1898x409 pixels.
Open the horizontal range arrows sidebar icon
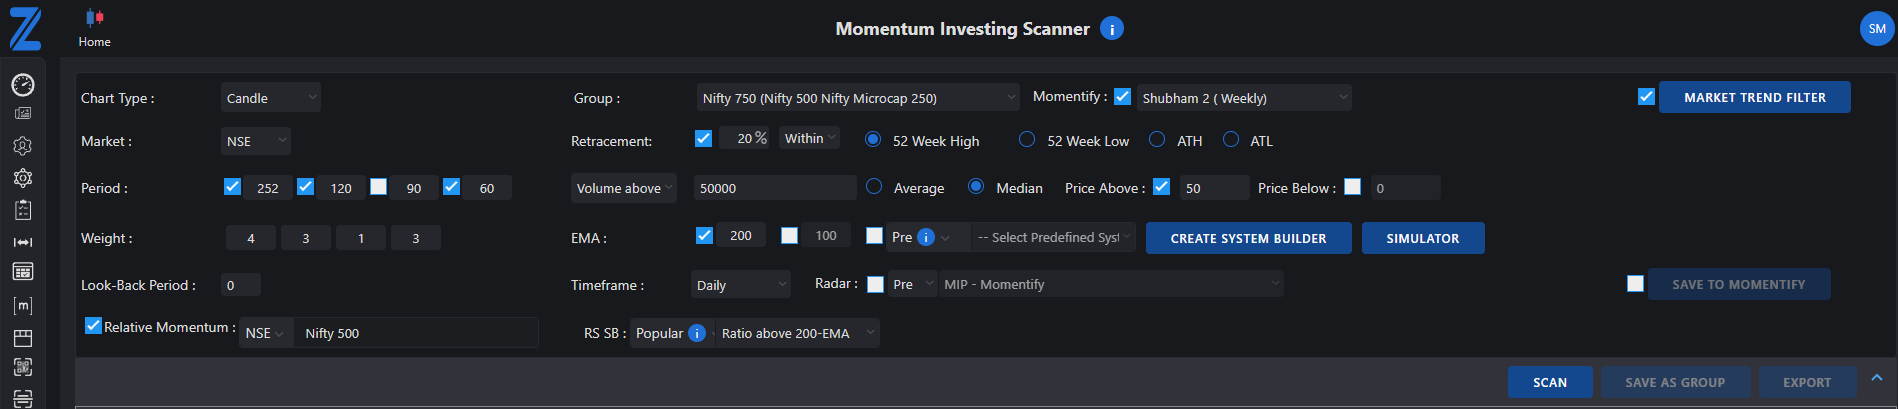(x=23, y=242)
